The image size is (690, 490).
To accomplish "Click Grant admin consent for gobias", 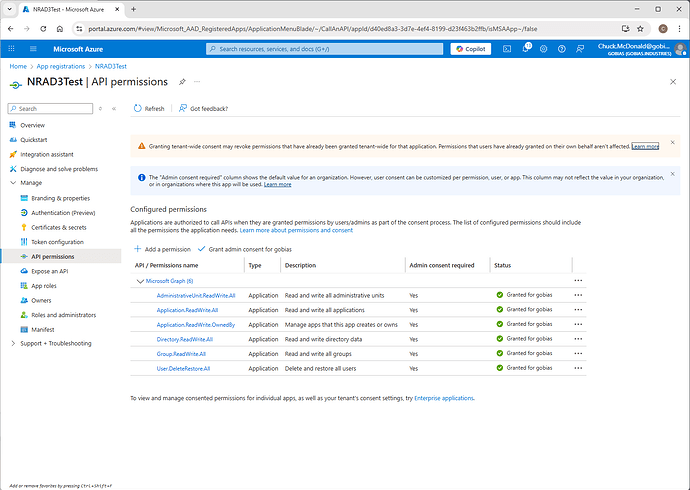I will point(245,249).
